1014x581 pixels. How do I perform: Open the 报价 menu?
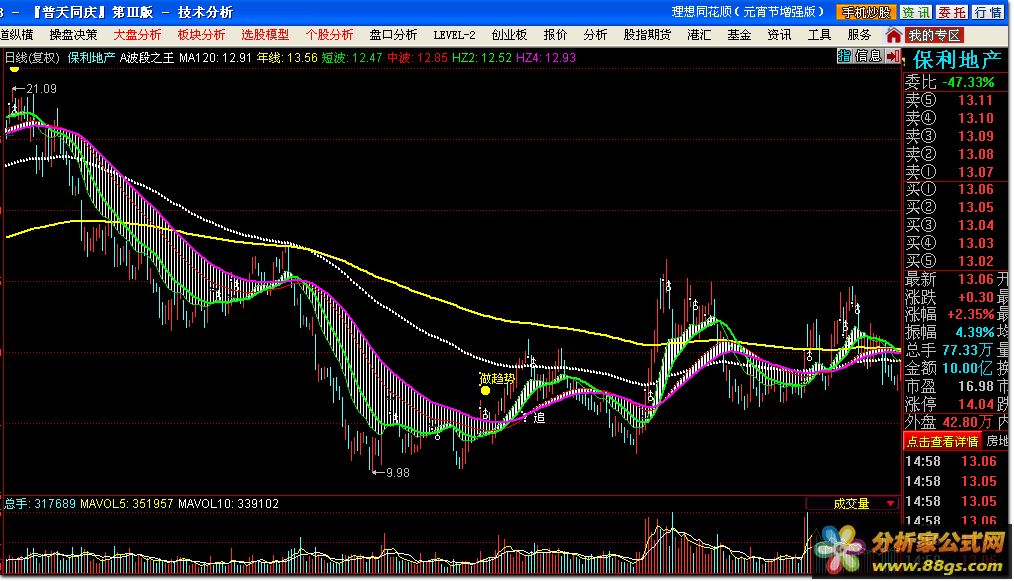555,35
